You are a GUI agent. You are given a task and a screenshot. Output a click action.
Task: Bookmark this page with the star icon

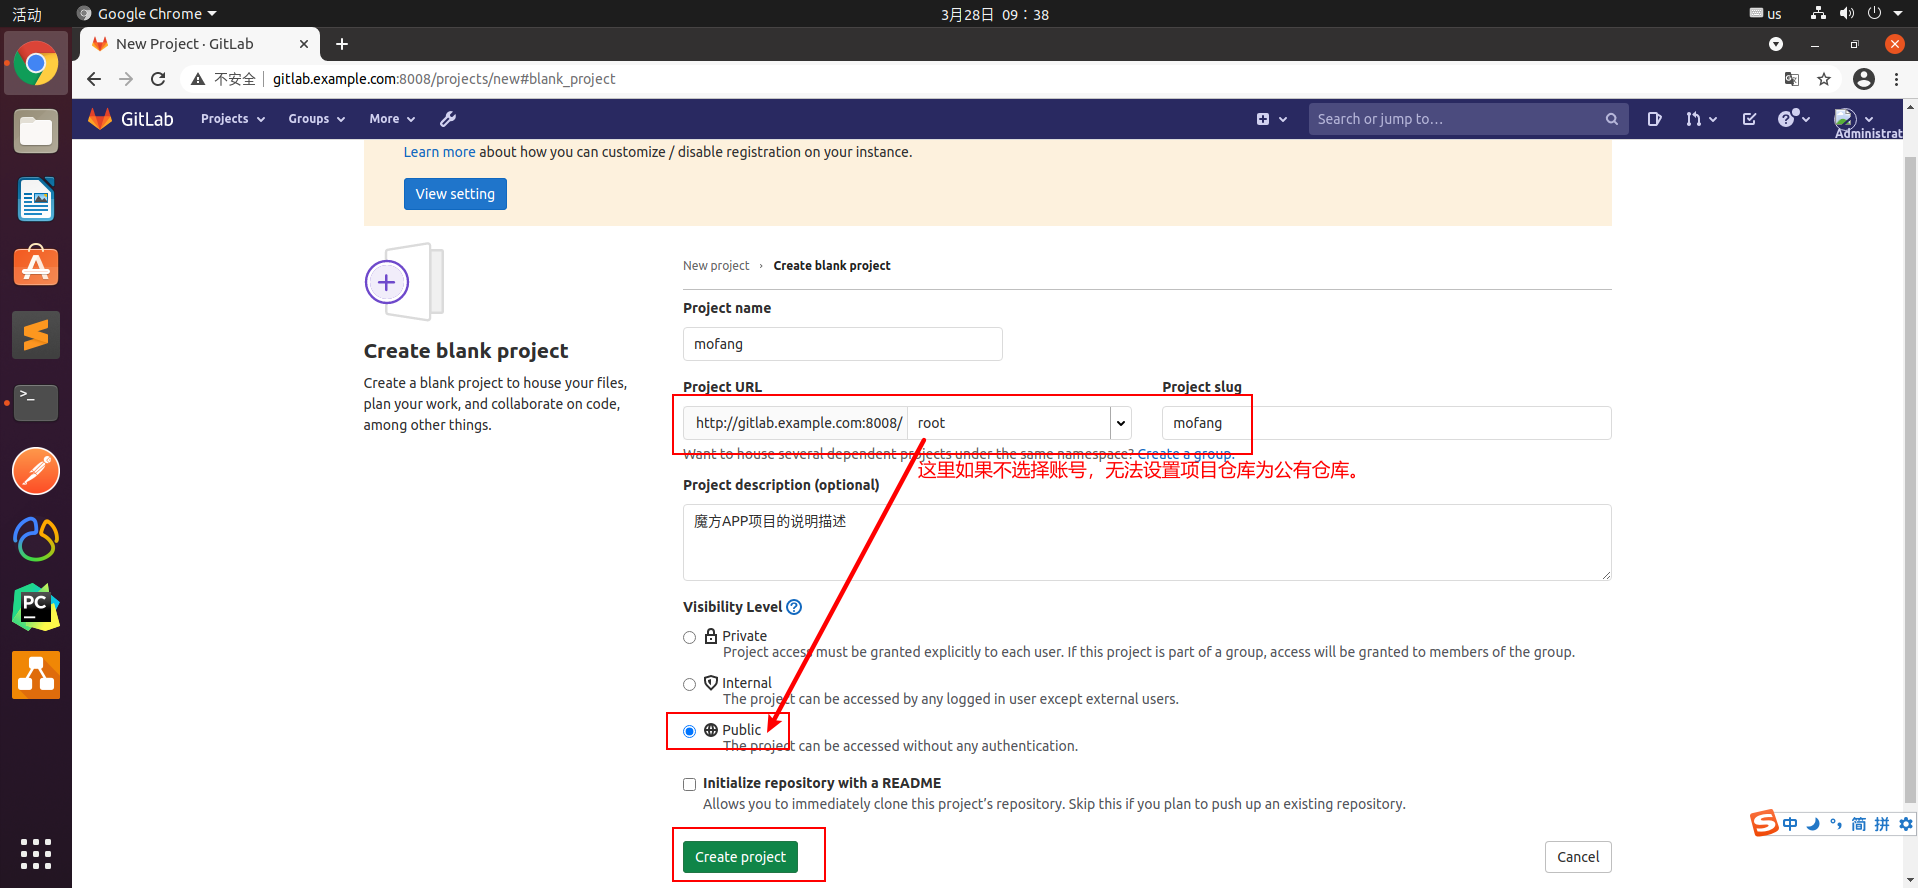1824,79
